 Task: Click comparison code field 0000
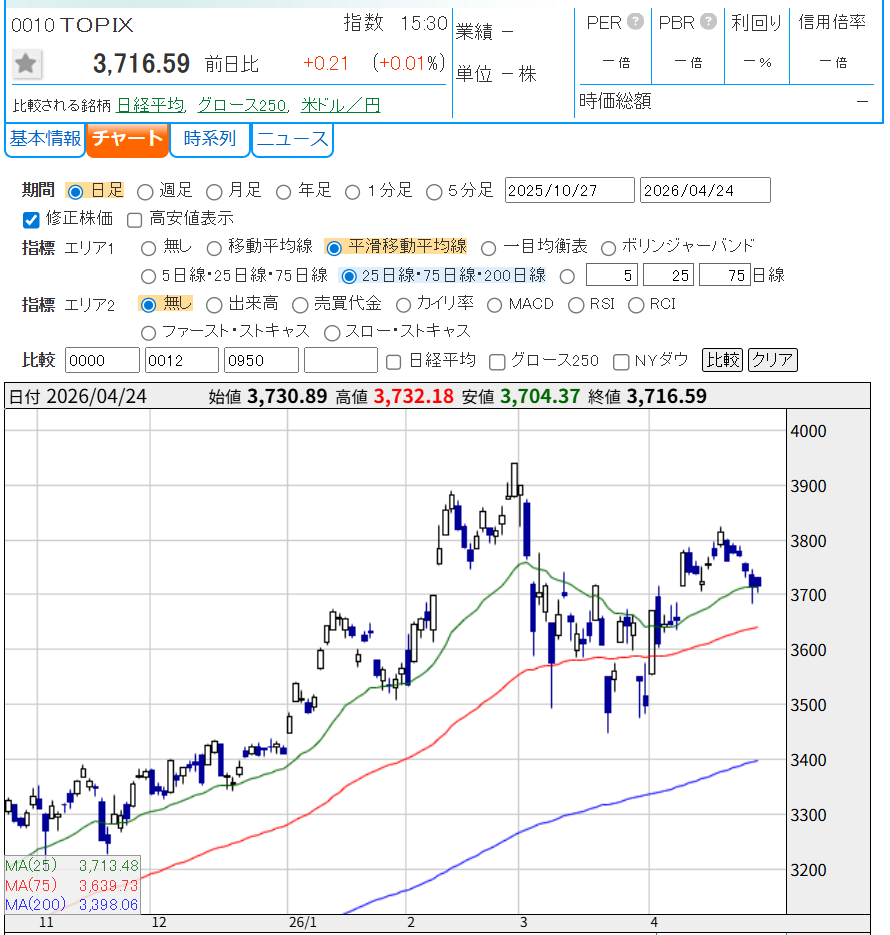[102, 360]
